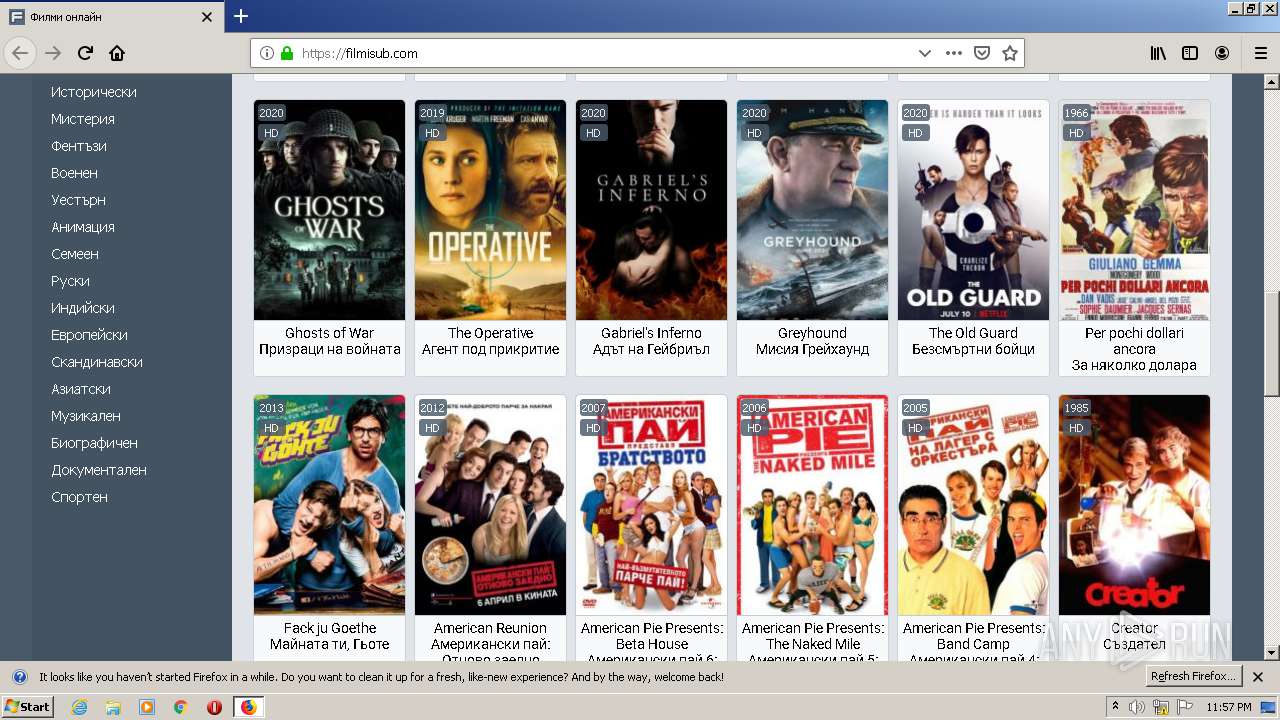The height and width of the screenshot is (720, 1280).
Task: Show site information icon in address bar
Action: pos(267,53)
